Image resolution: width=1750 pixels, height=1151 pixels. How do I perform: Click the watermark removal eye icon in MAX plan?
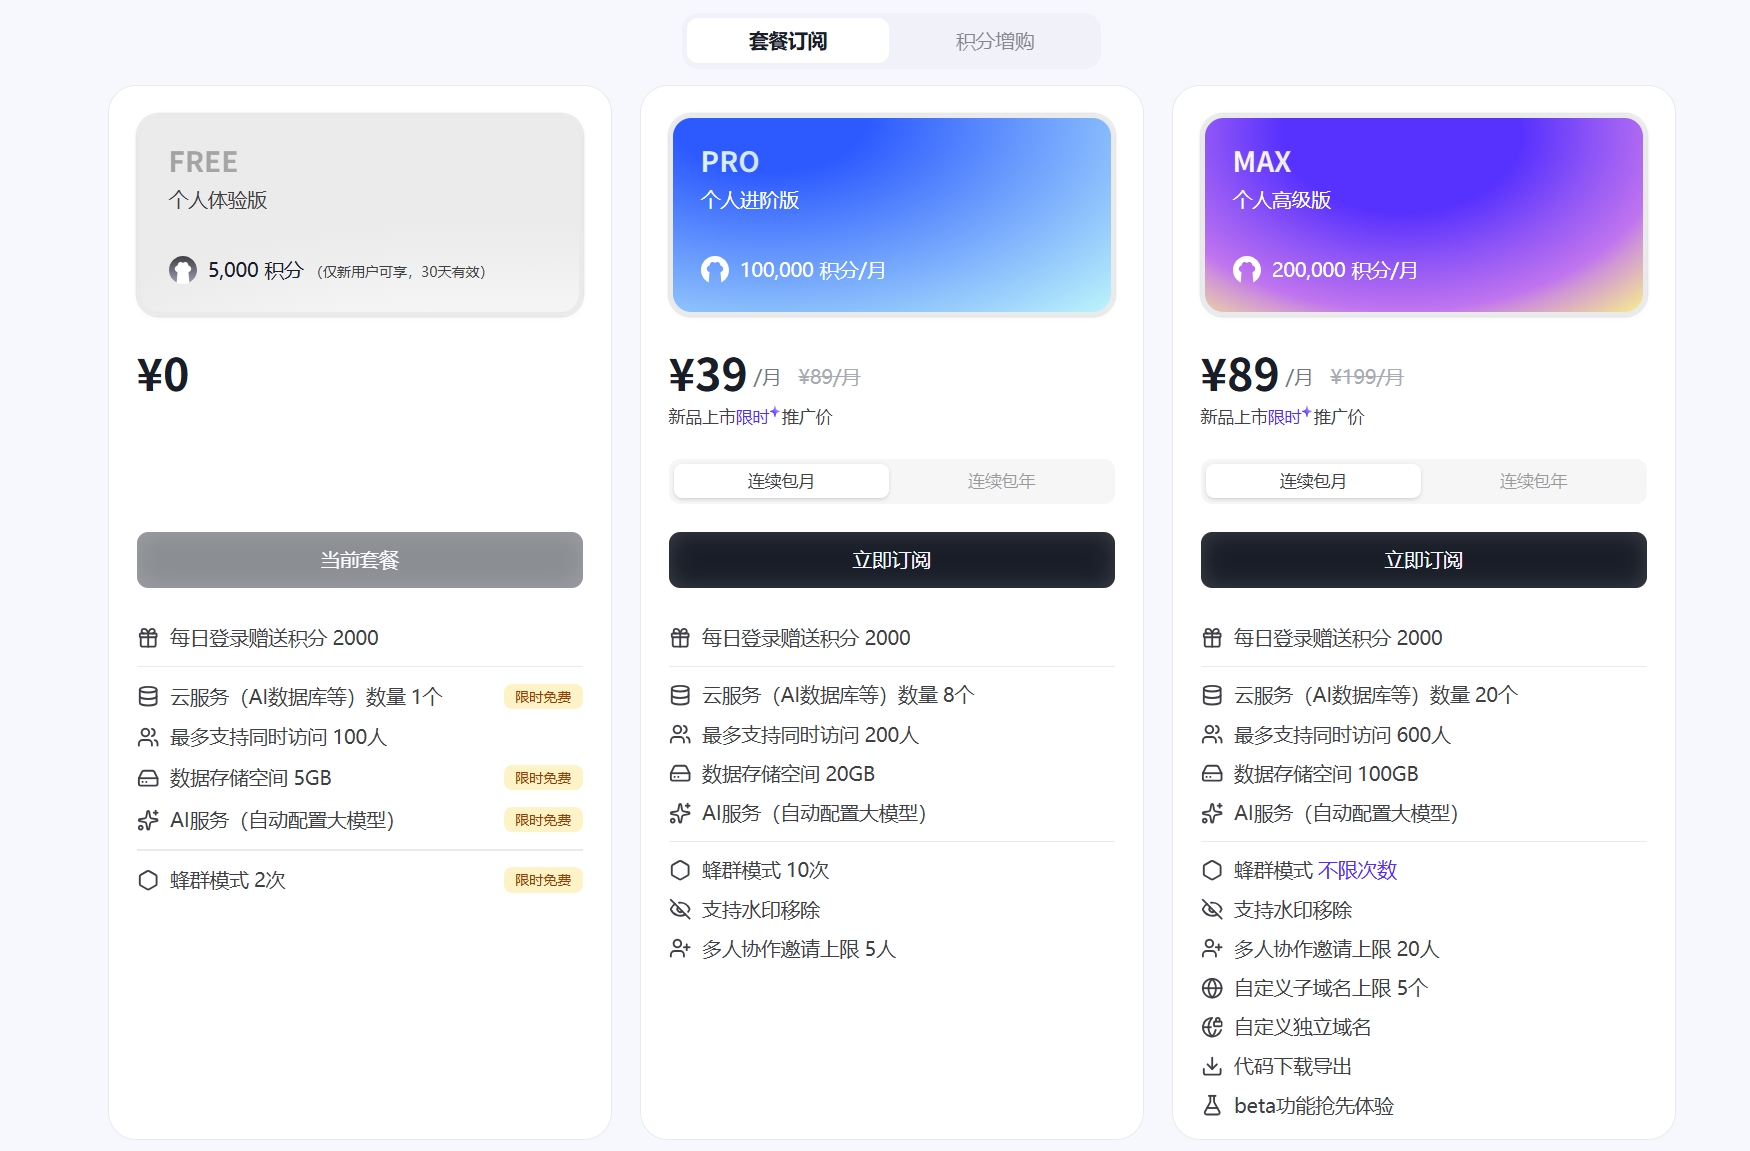pyautogui.click(x=1211, y=909)
